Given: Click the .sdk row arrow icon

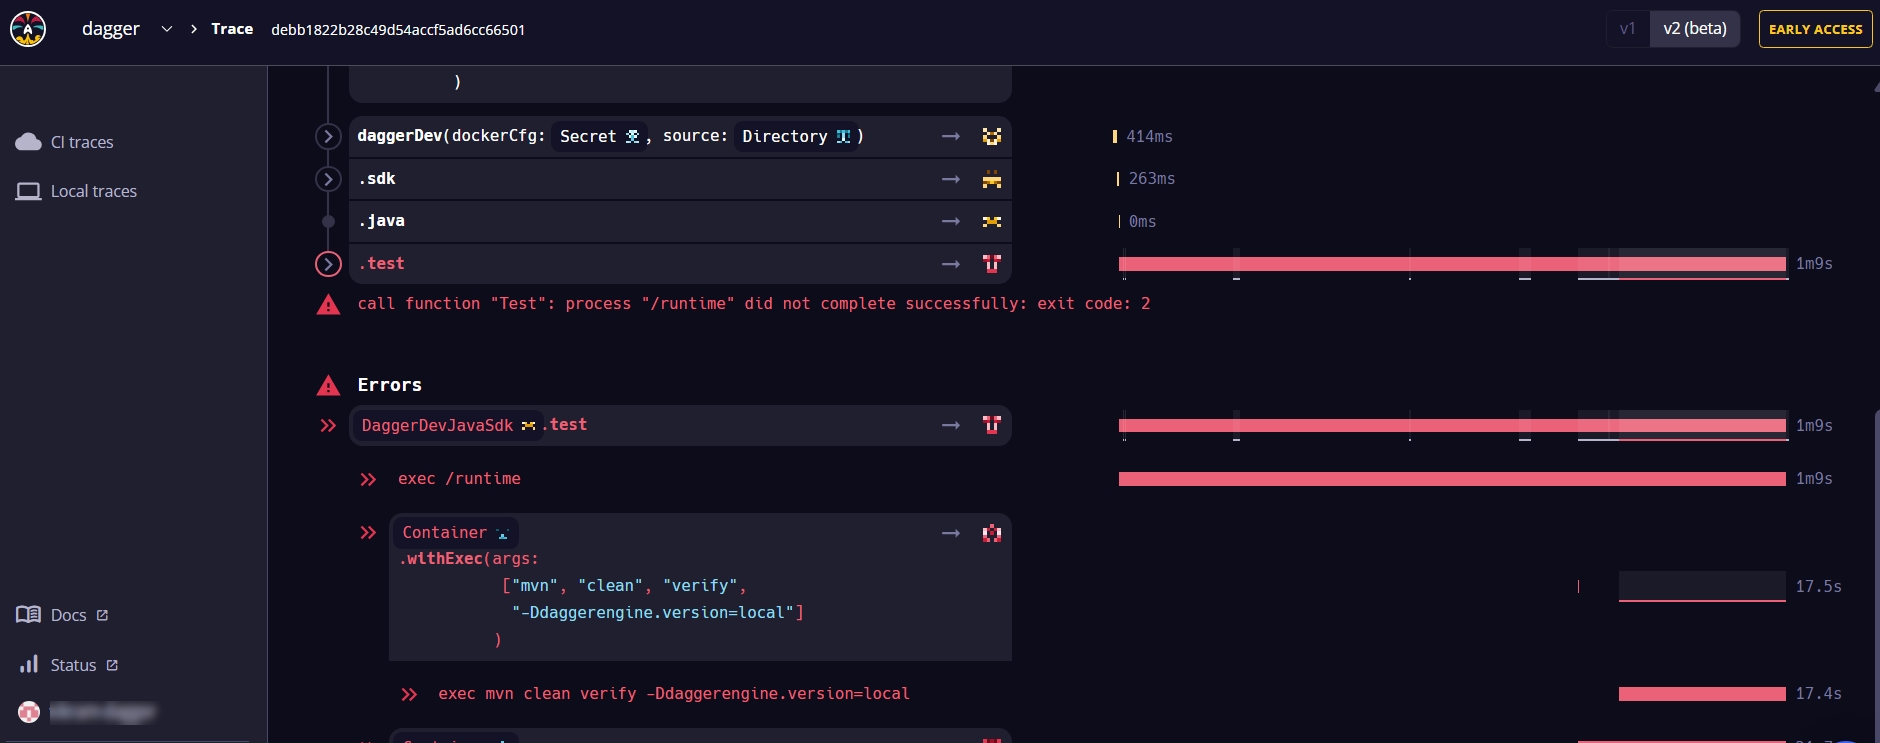Looking at the screenshot, I should (951, 179).
